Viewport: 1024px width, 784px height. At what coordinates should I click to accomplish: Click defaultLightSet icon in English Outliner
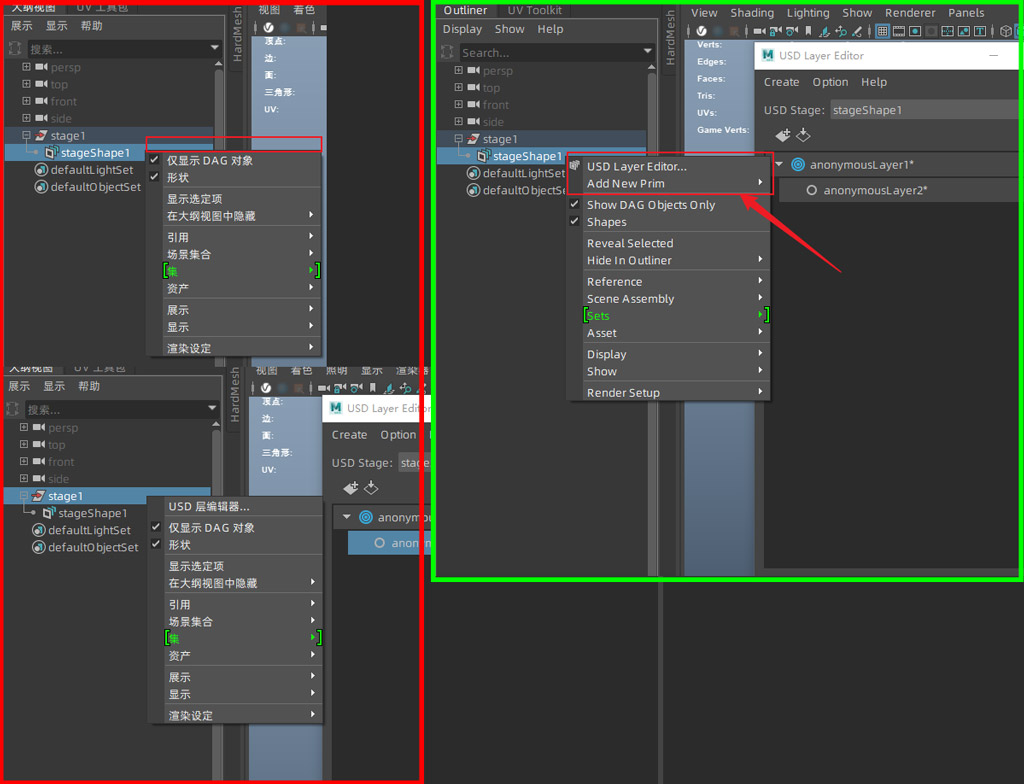[473, 173]
